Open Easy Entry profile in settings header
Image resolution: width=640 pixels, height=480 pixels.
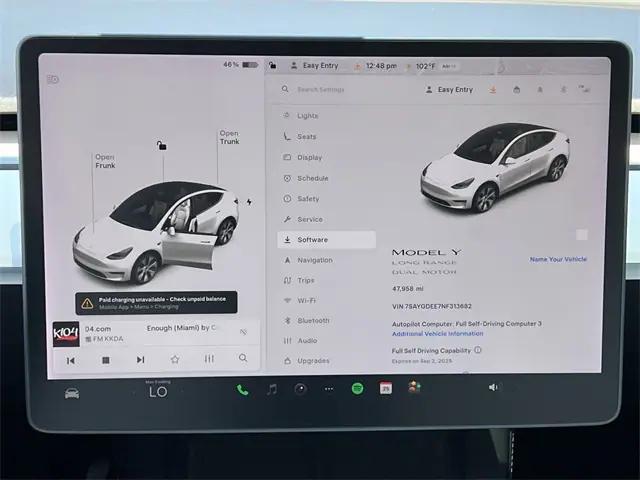449,89
